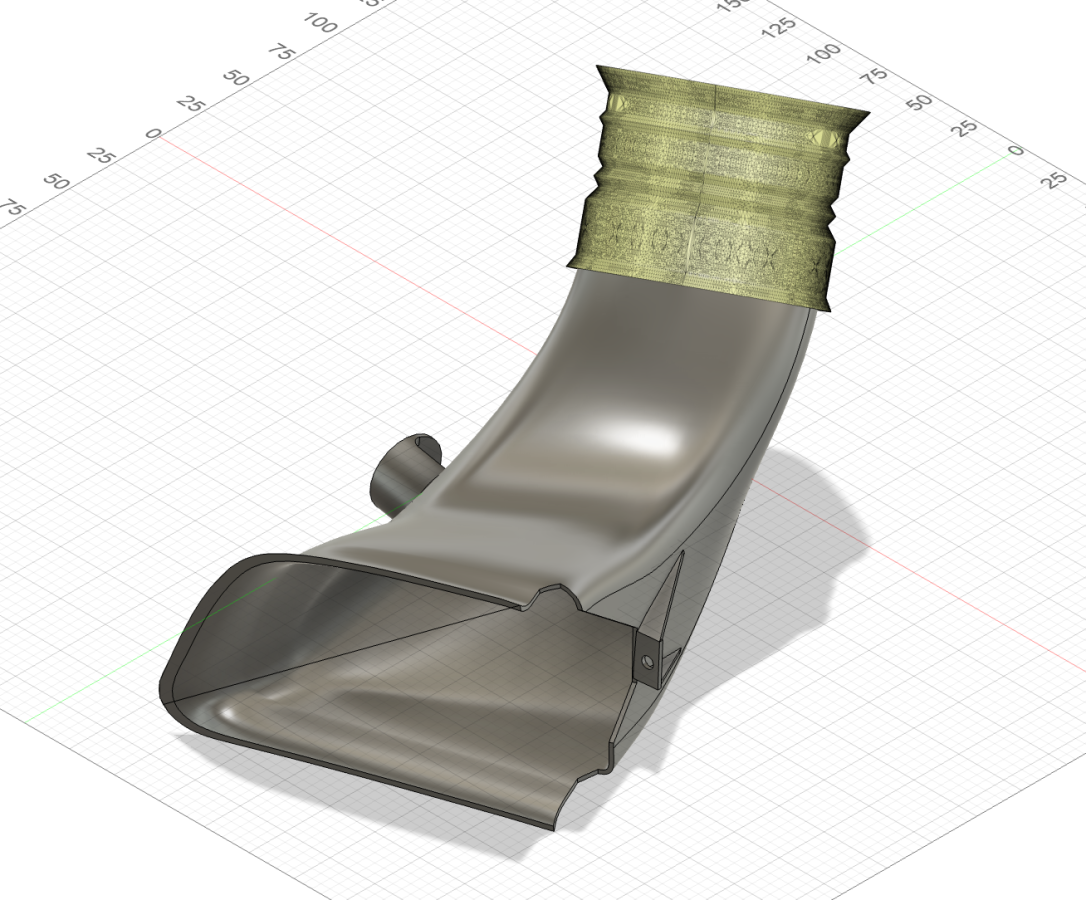Viewport: 1086px width, 900px height.
Task: Pick the round hole in the mounting tab
Action: pos(649,661)
